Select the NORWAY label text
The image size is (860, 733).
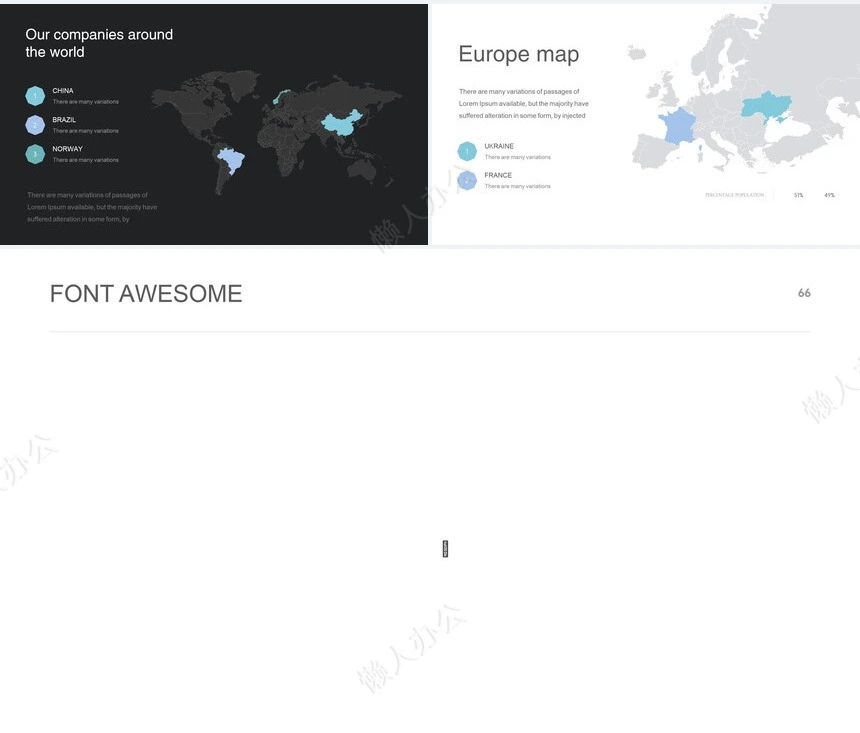68,149
